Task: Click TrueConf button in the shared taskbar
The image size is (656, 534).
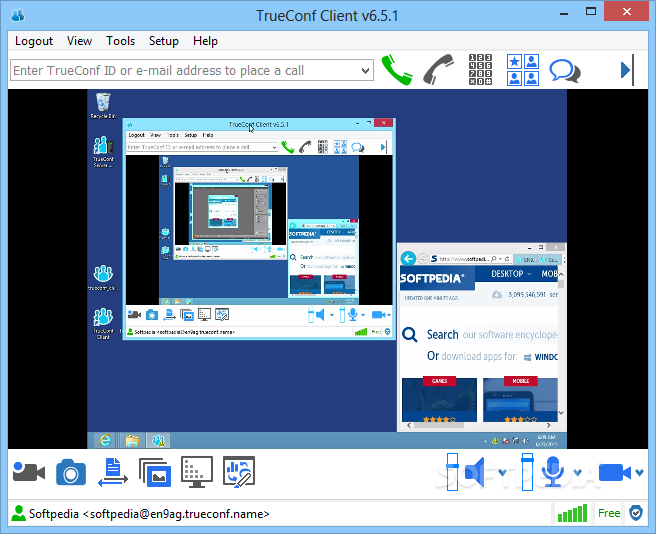Action: [x=158, y=441]
